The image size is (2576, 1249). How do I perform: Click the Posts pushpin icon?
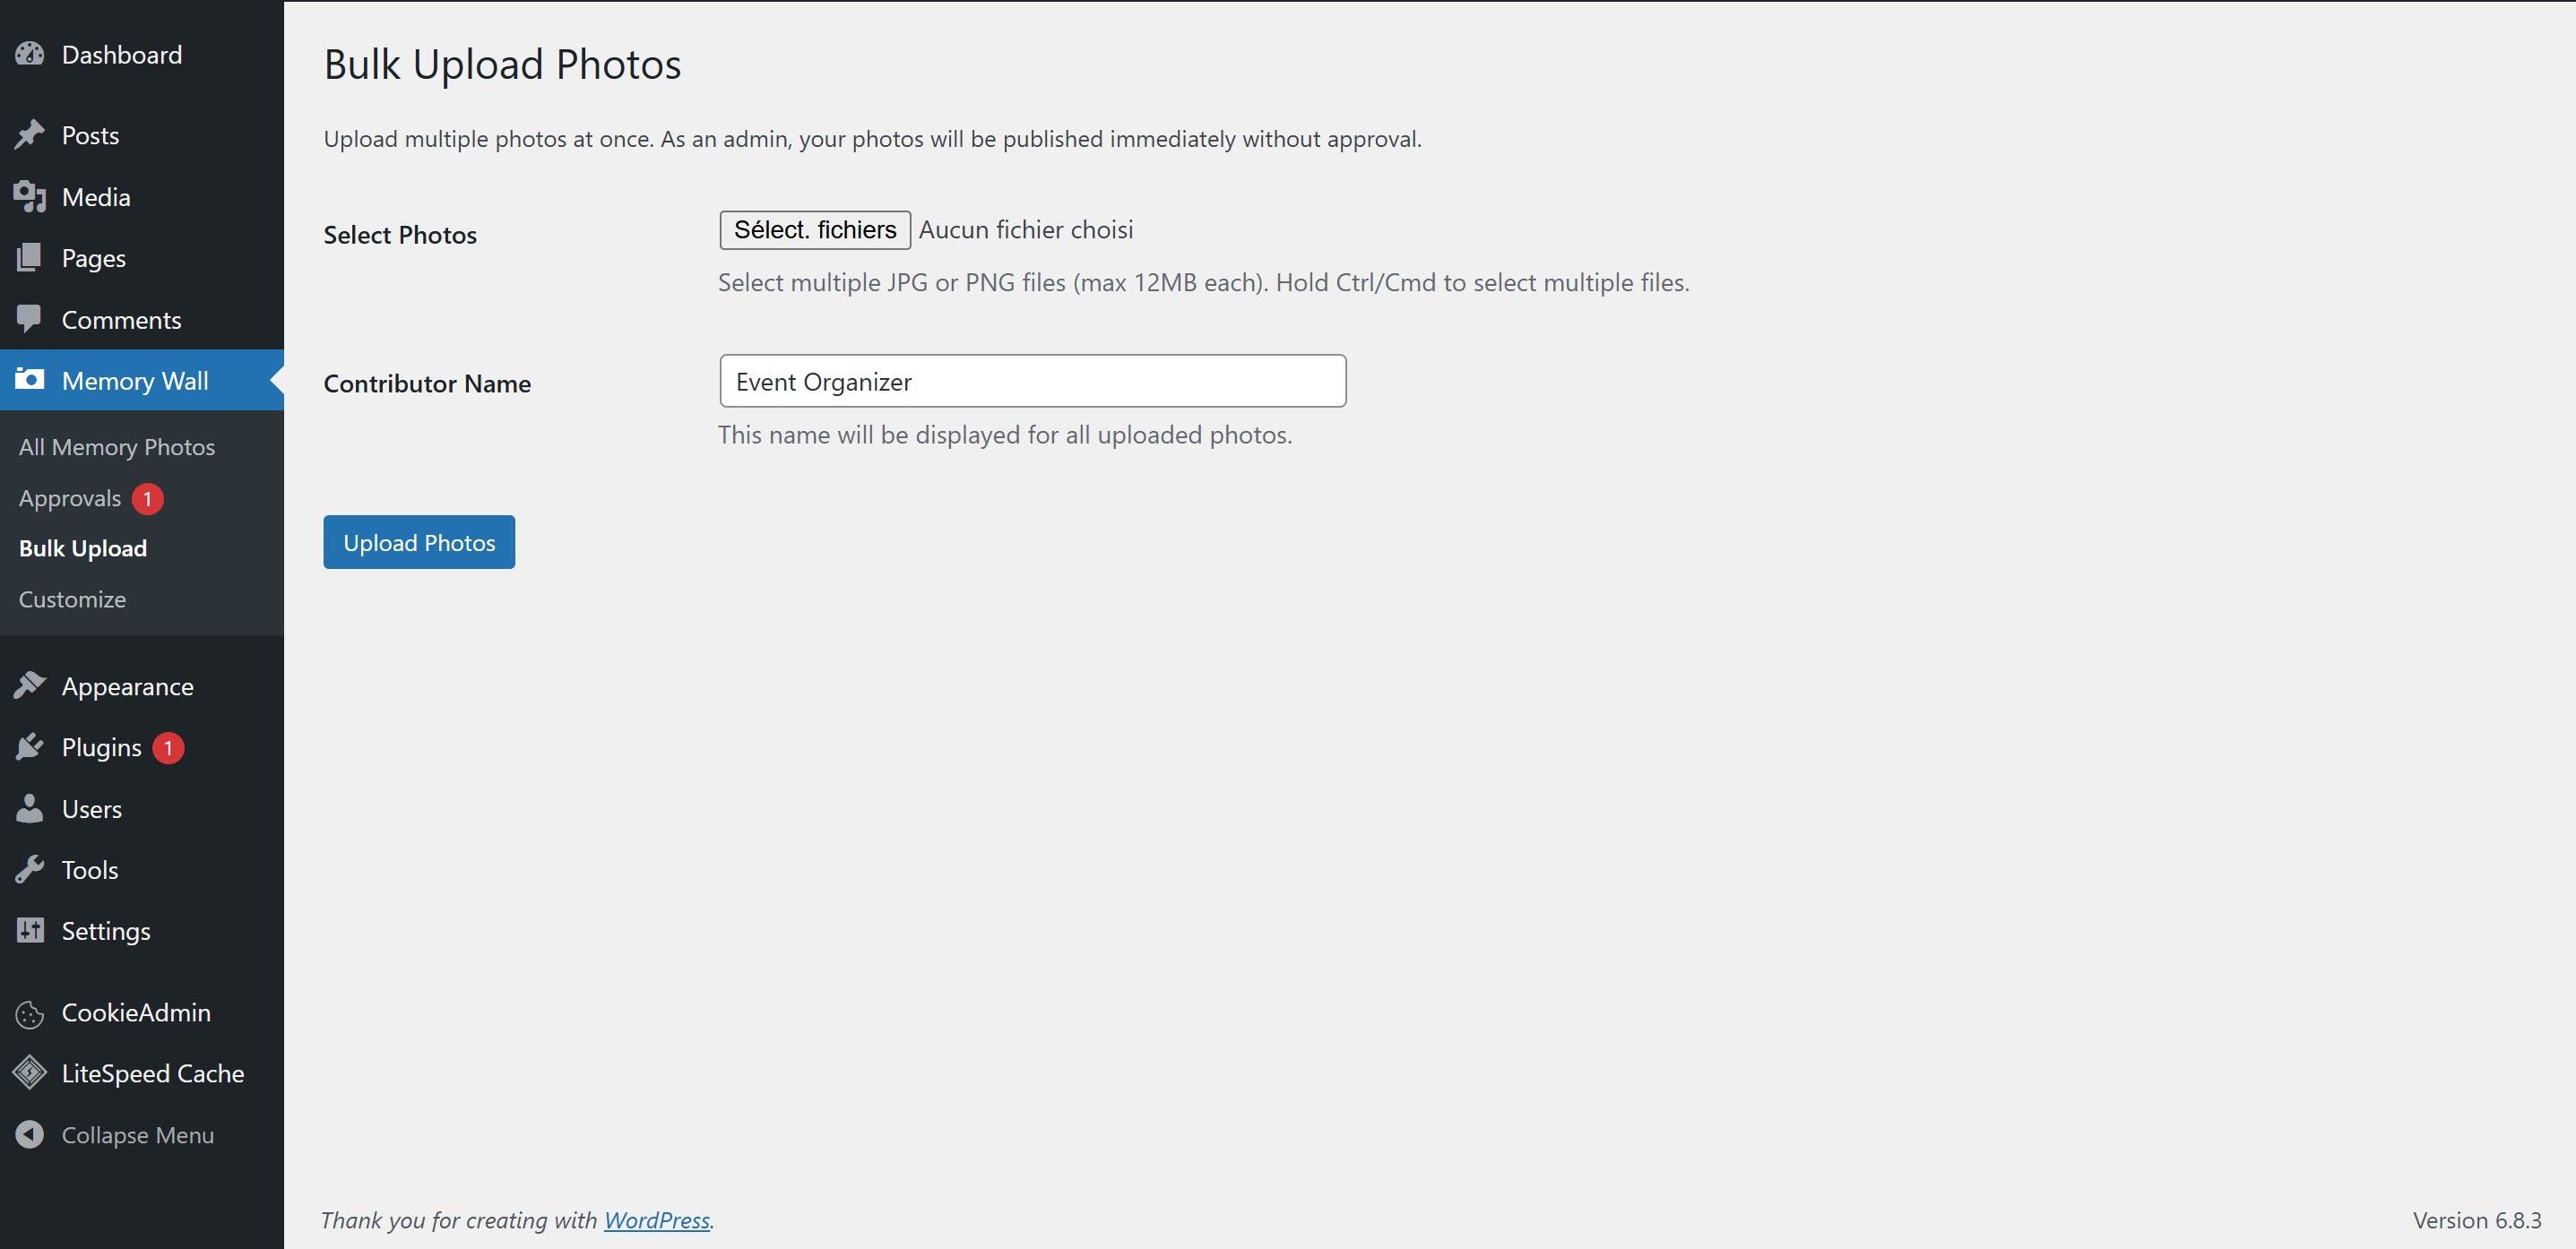coord(30,135)
